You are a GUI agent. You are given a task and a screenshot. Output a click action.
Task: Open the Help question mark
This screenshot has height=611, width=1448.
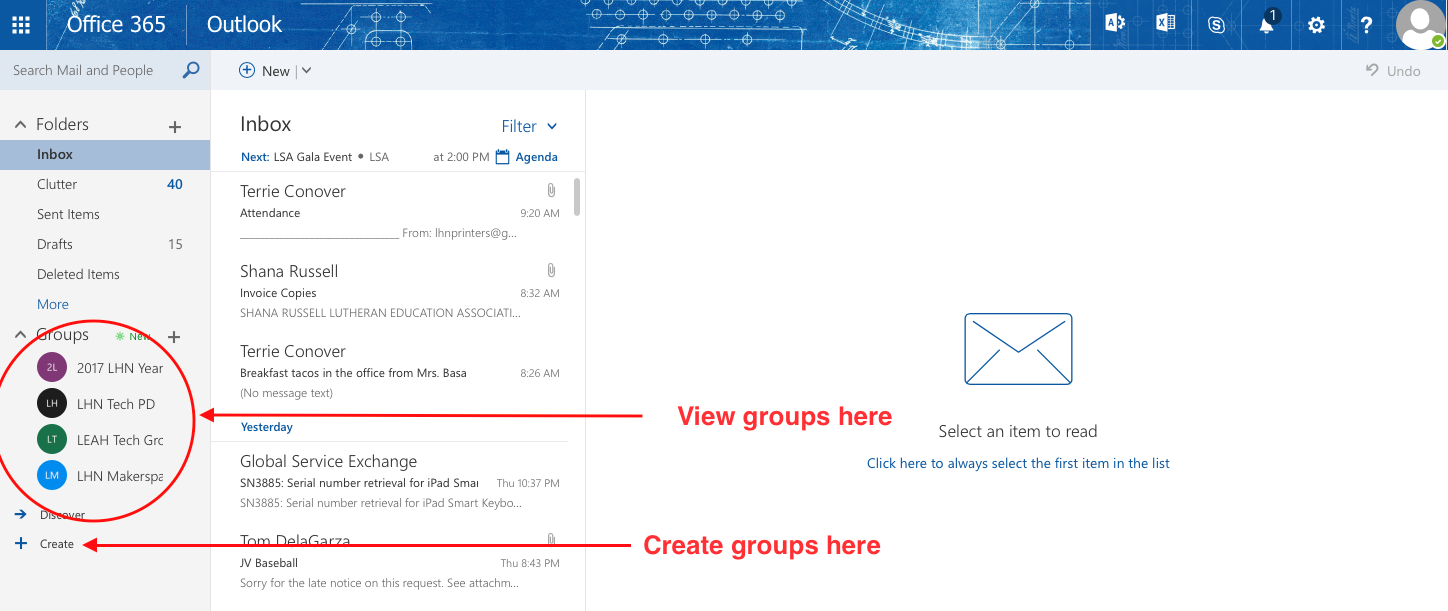click(1367, 25)
